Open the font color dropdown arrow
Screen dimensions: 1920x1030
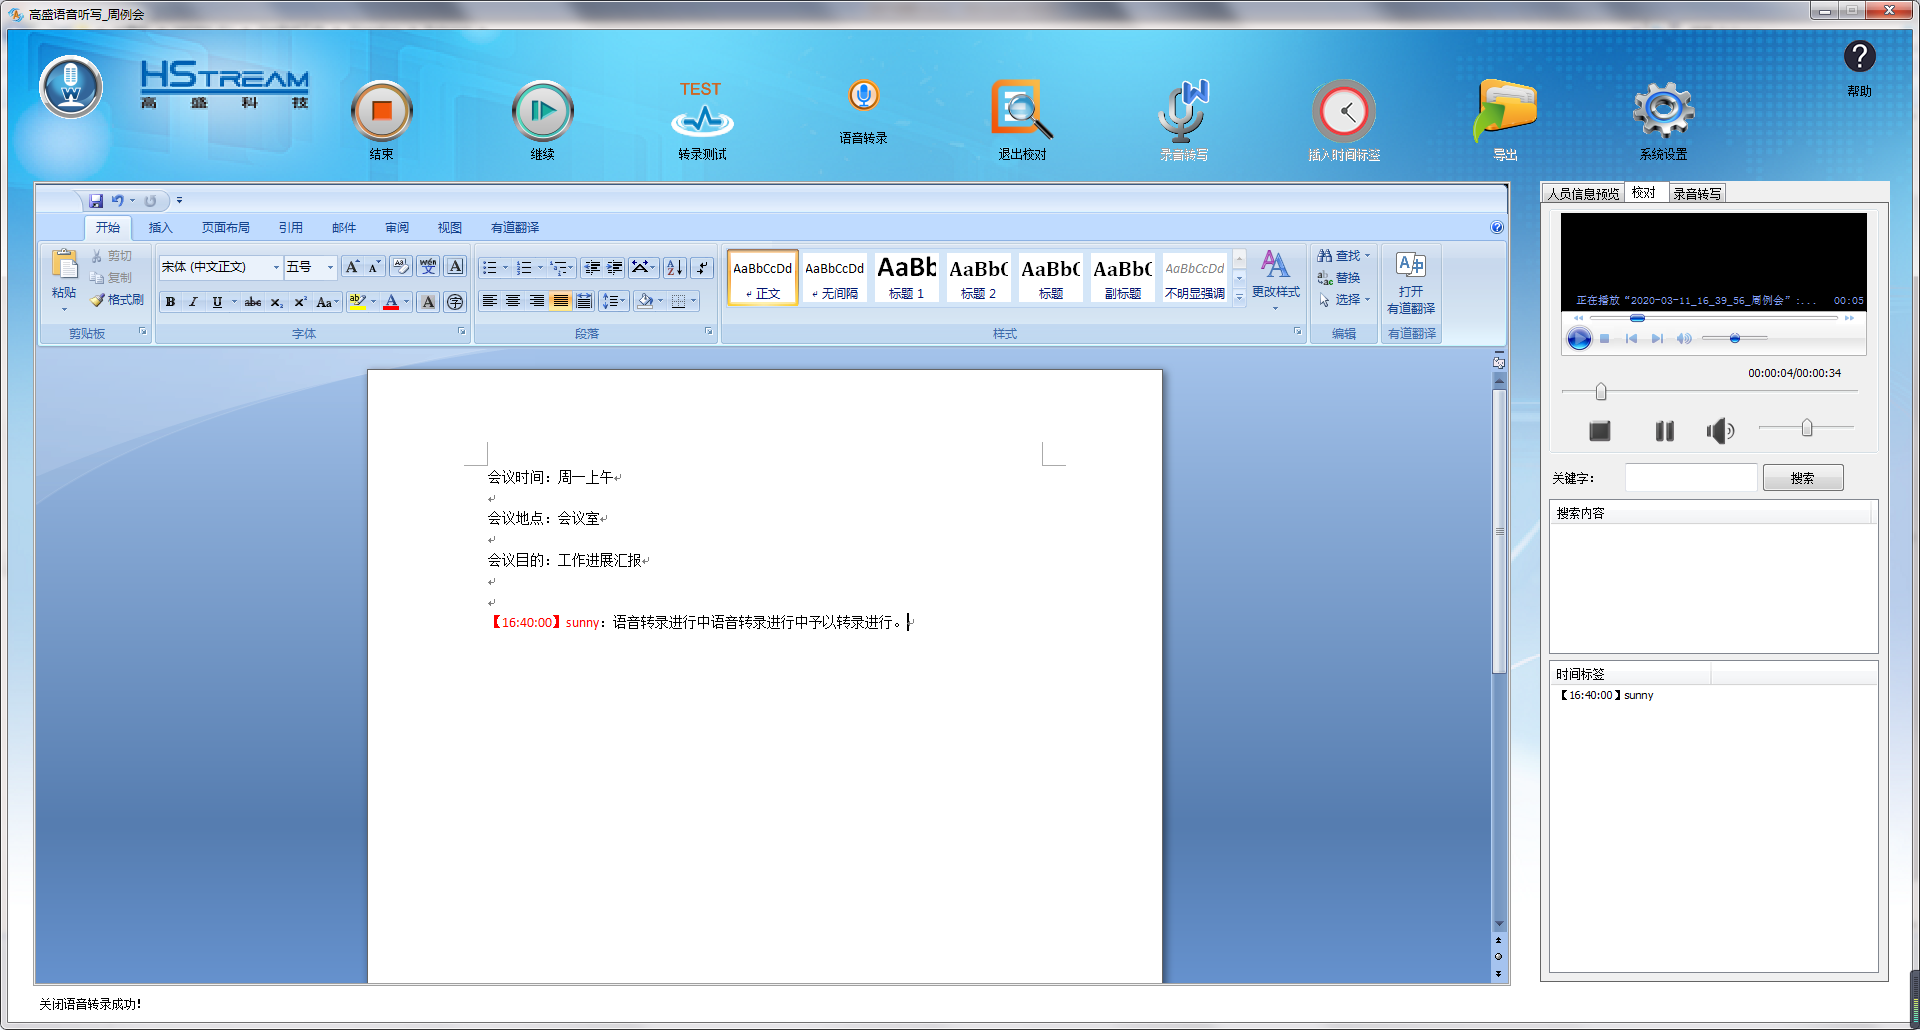tap(407, 302)
